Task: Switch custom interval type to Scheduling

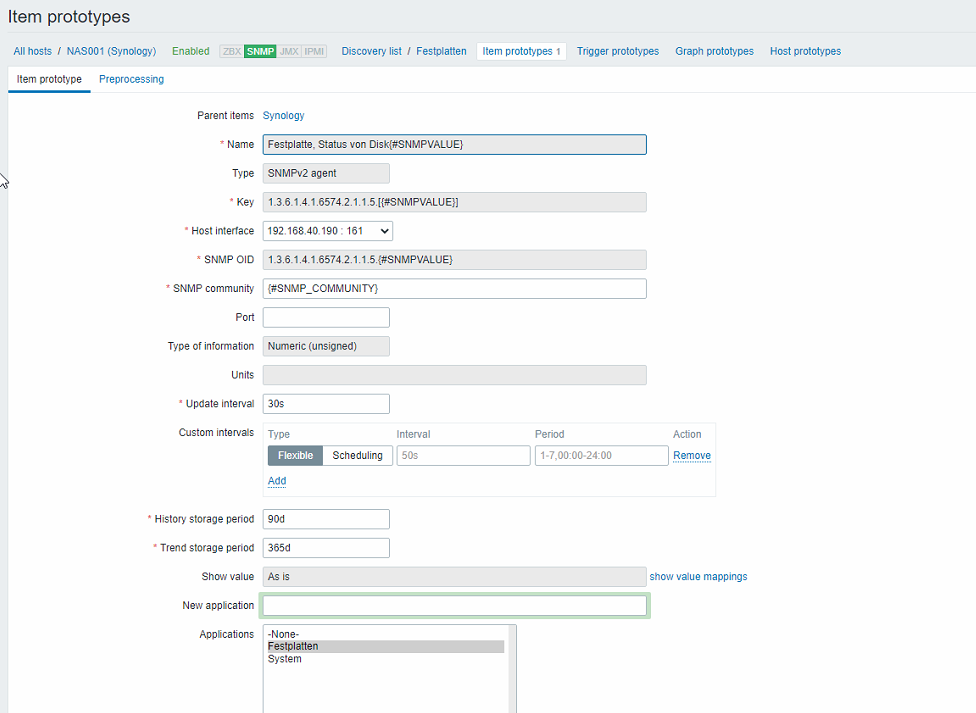Action: coord(357,456)
